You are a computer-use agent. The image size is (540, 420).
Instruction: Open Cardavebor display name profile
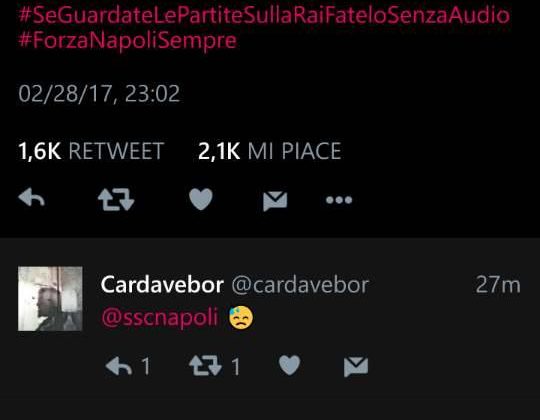(x=162, y=285)
